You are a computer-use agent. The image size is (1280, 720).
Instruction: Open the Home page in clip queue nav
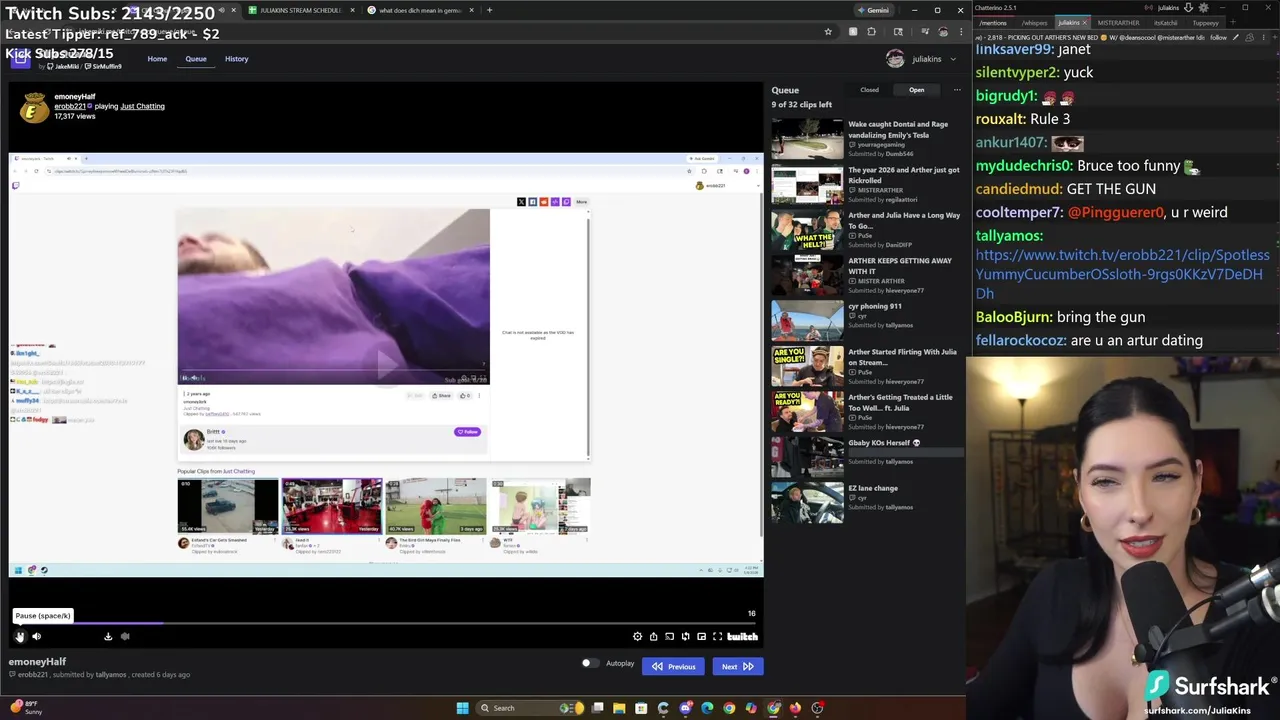(157, 58)
